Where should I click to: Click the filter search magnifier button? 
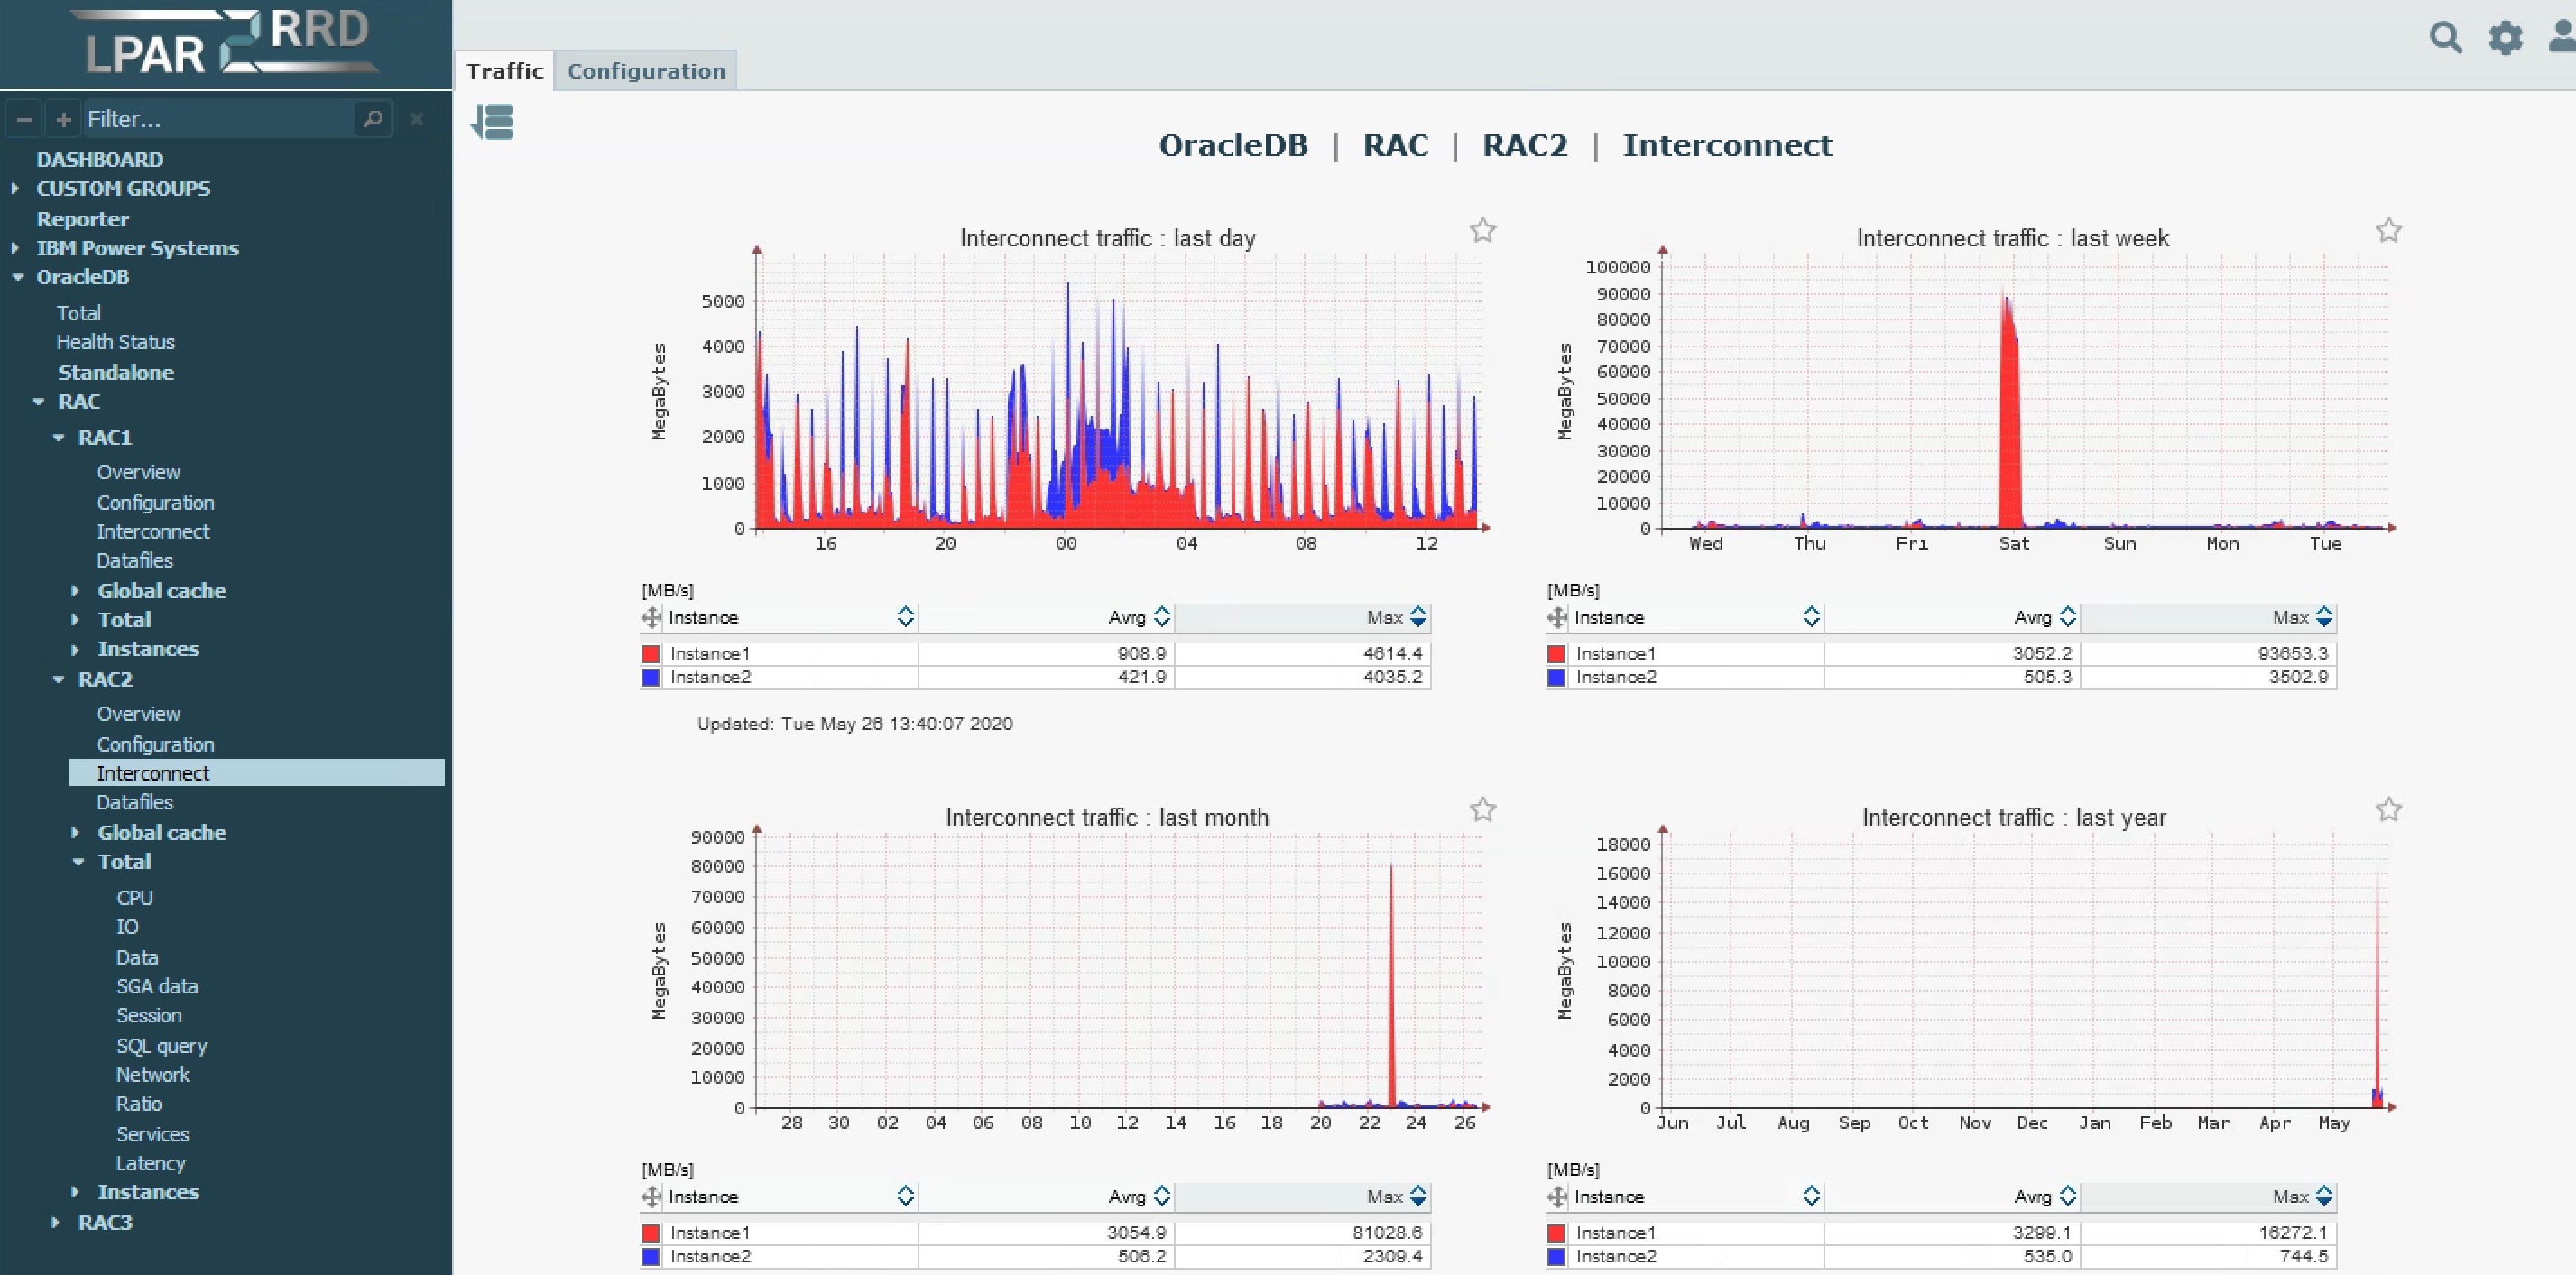(x=373, y=119)
